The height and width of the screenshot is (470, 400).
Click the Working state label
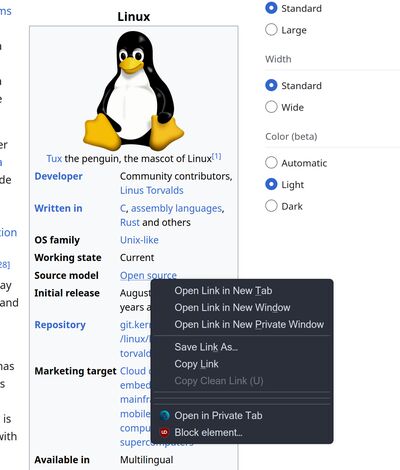(68, 258)
